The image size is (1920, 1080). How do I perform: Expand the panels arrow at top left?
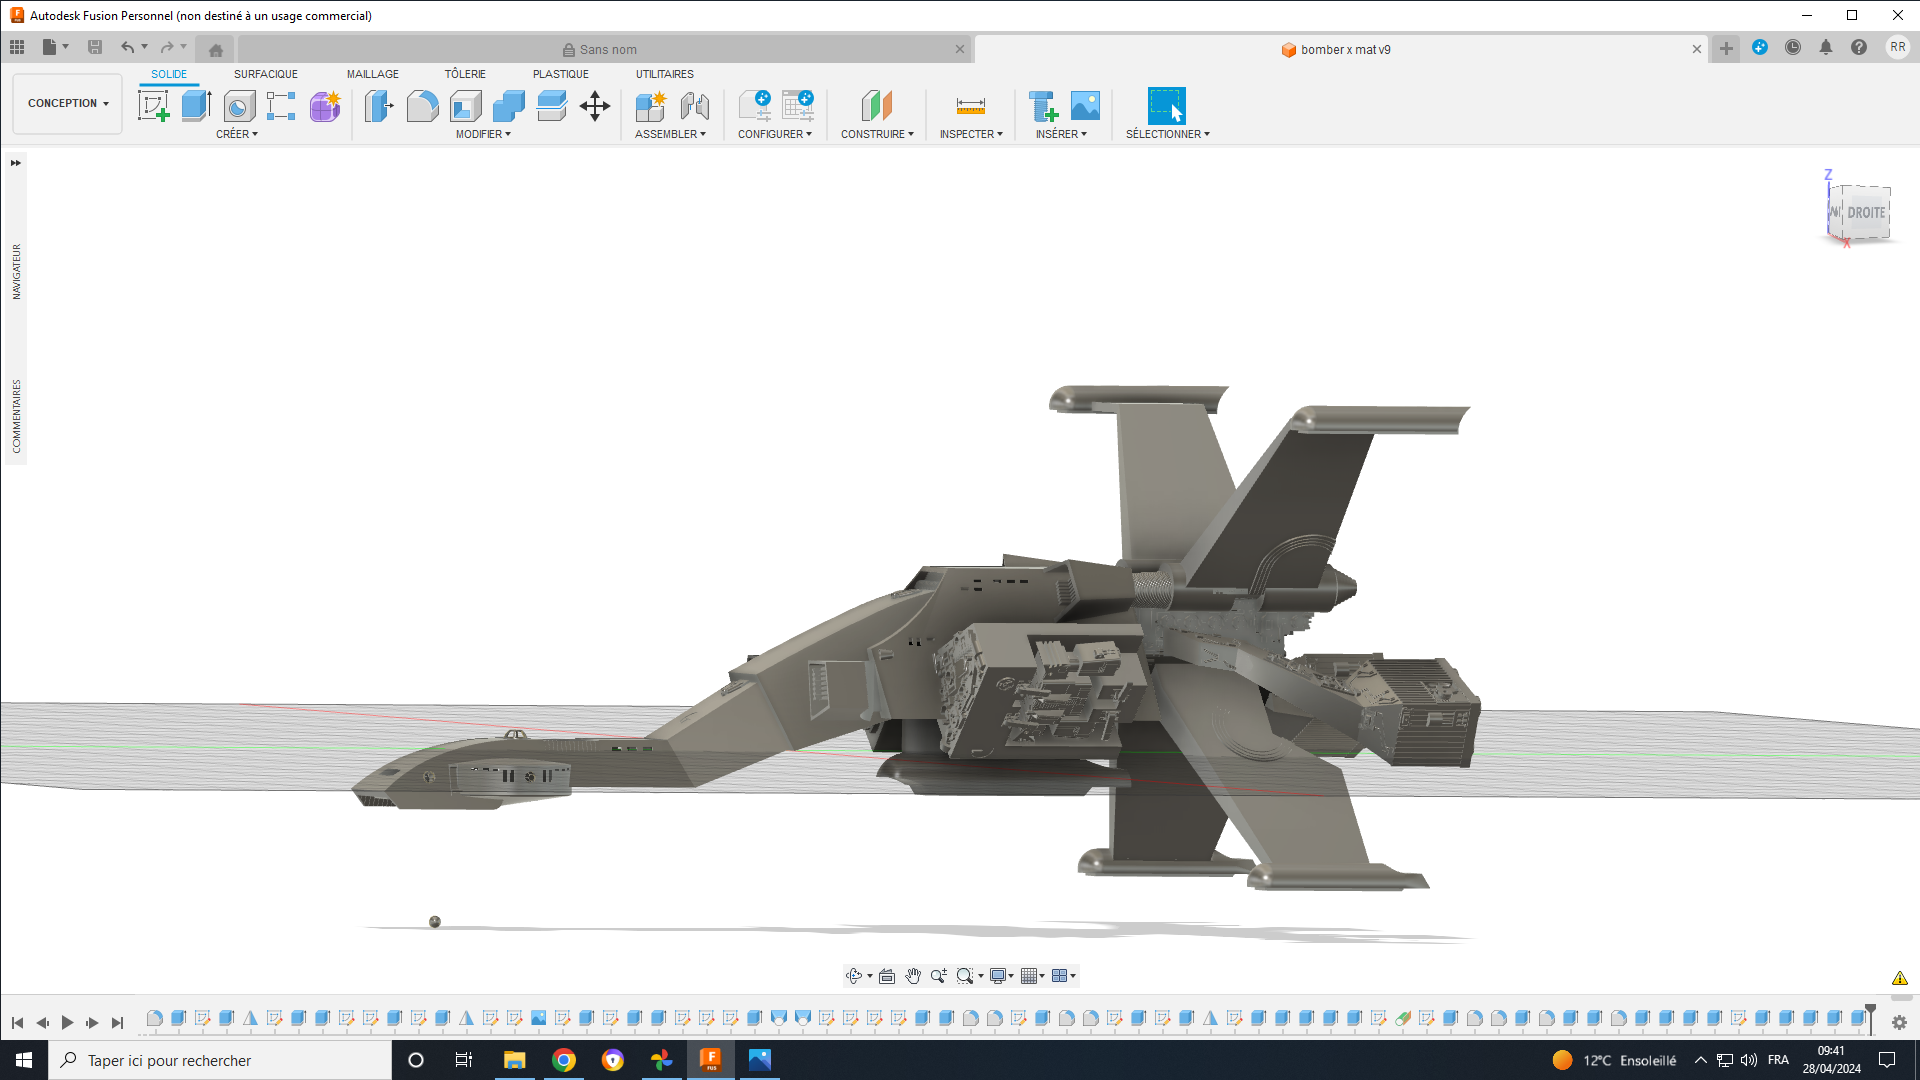[16, 163]
